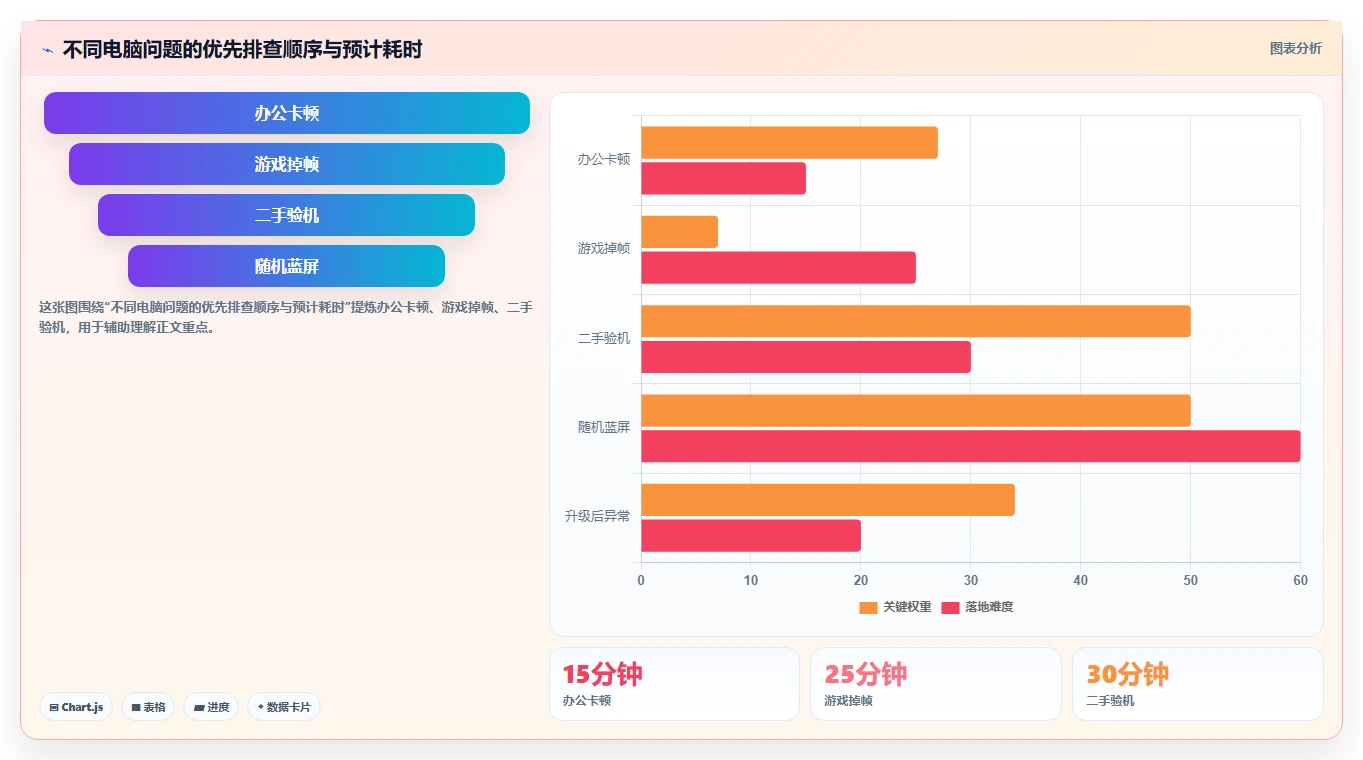Click the 进度 tag chip

pyautogui.click(x=211, y=707)
